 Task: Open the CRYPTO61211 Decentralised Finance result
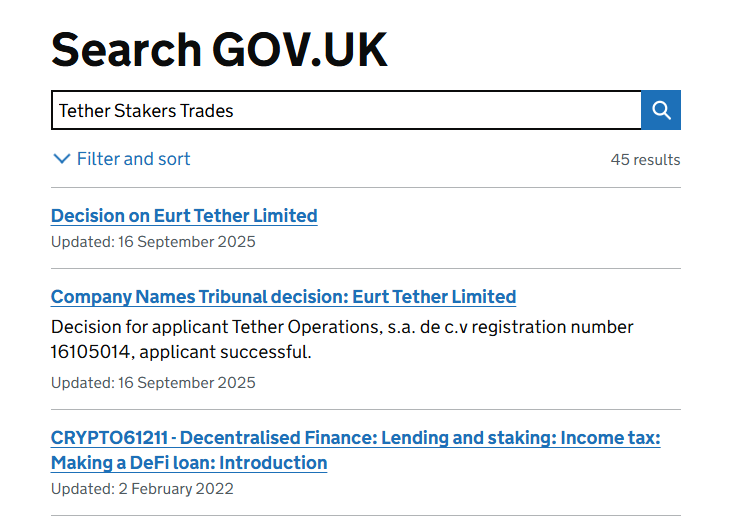[x=355, y=438]
